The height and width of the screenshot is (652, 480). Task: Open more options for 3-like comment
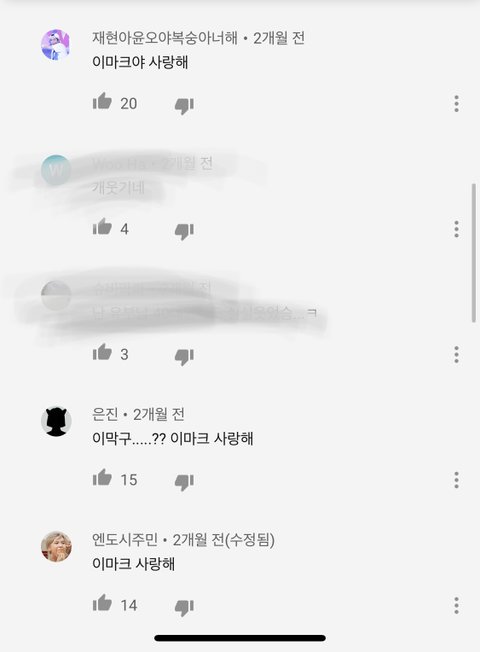pyautogui.click(x=456, y=355)
